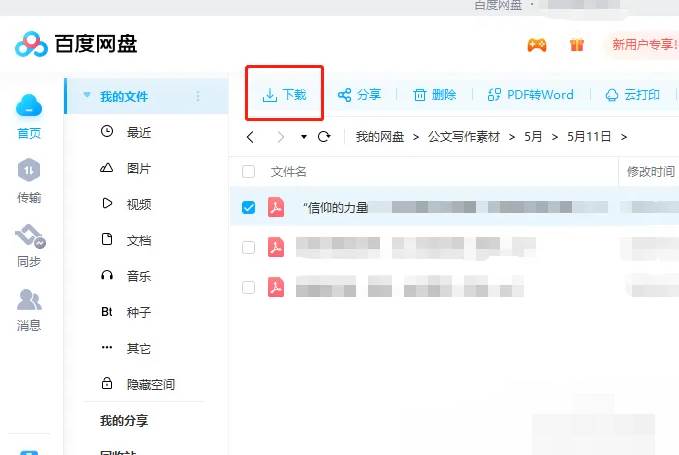Open the 同步 sync section
Screen dimensions: 679x455
[29, 245]
